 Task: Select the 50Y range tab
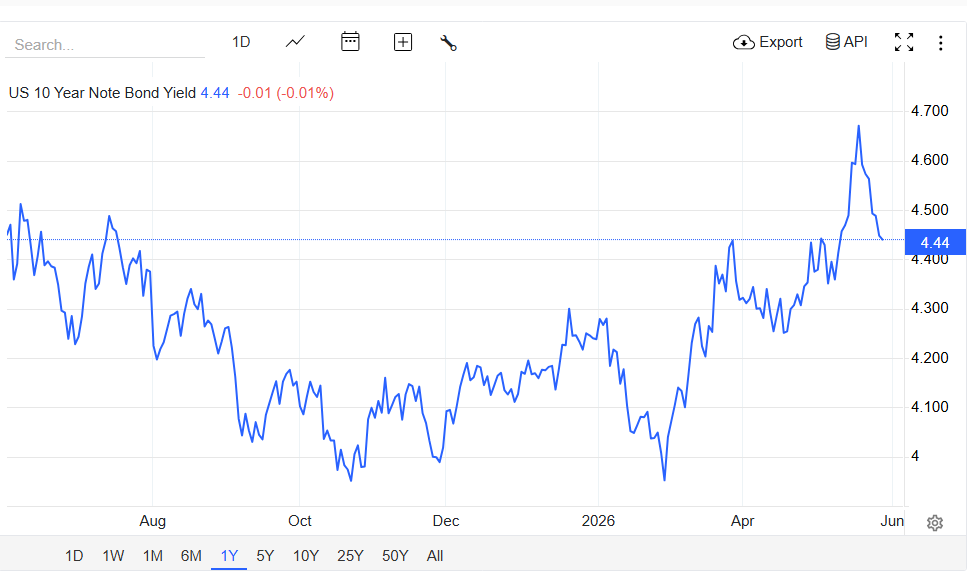pos(395,556)
